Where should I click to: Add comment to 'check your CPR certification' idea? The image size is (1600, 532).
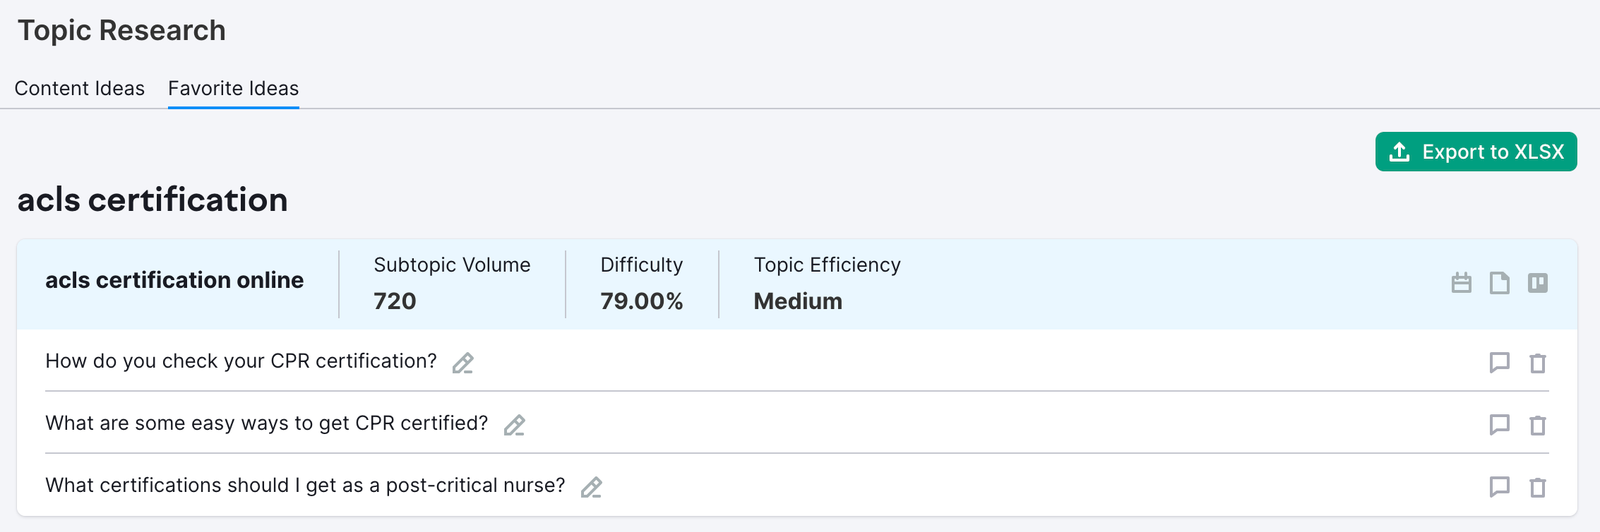1499,363
